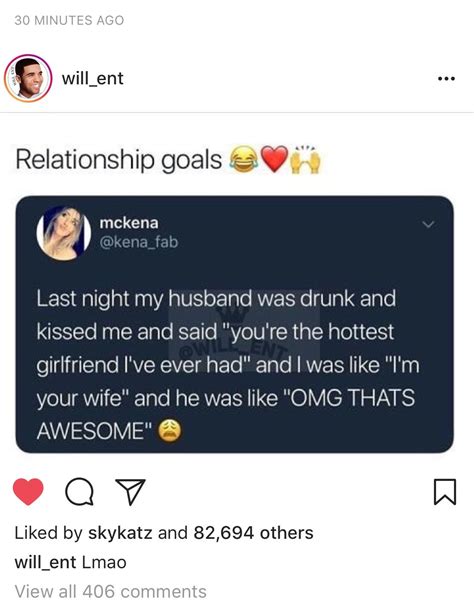Open will_ent username in caption
Viewport: 474px width, 607px height.
pyautogui.click(x=45, y=562)
